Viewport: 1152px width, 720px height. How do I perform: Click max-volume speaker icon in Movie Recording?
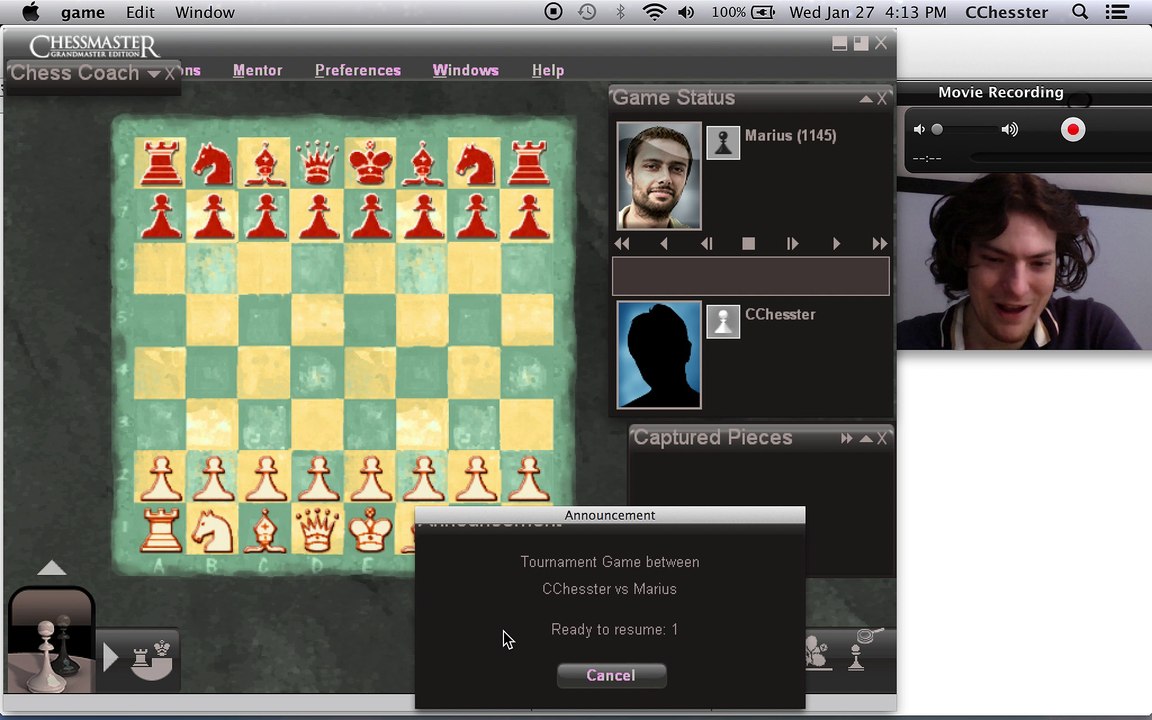click(1010, 129)
